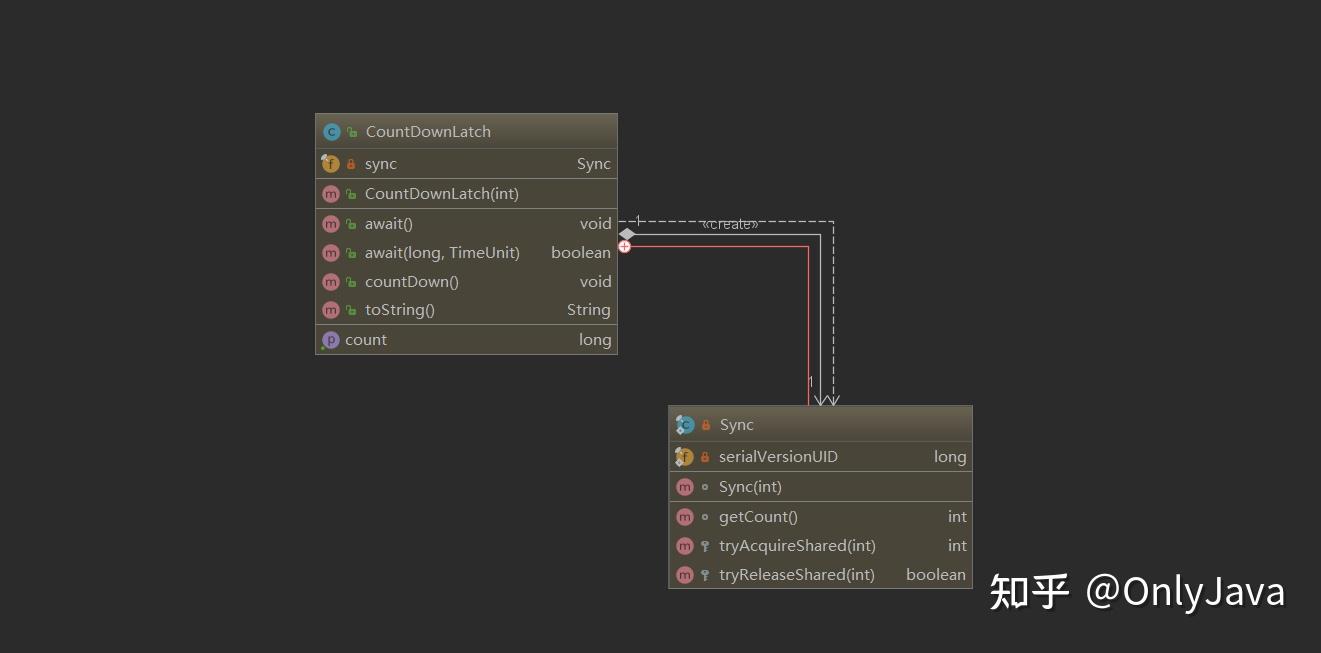The image size is (1321, 653).
Task: Select the CountDownLatch class name
Action: (428, 132)
